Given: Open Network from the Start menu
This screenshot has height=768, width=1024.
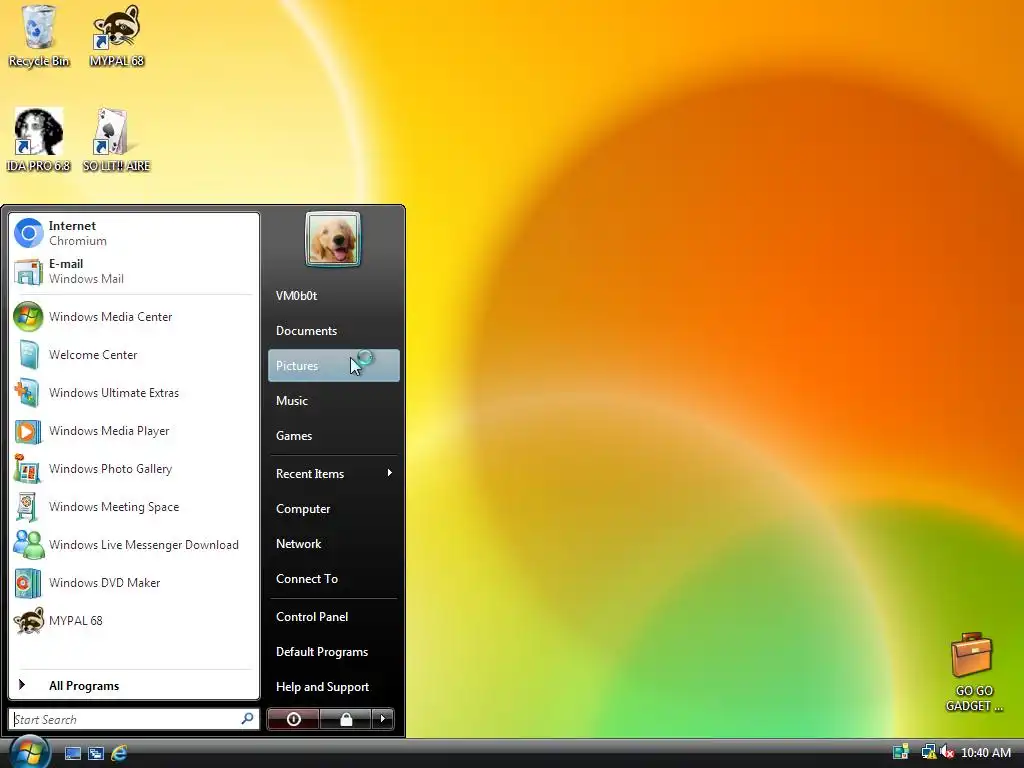Looking at the screenshot, I should 333,544.
